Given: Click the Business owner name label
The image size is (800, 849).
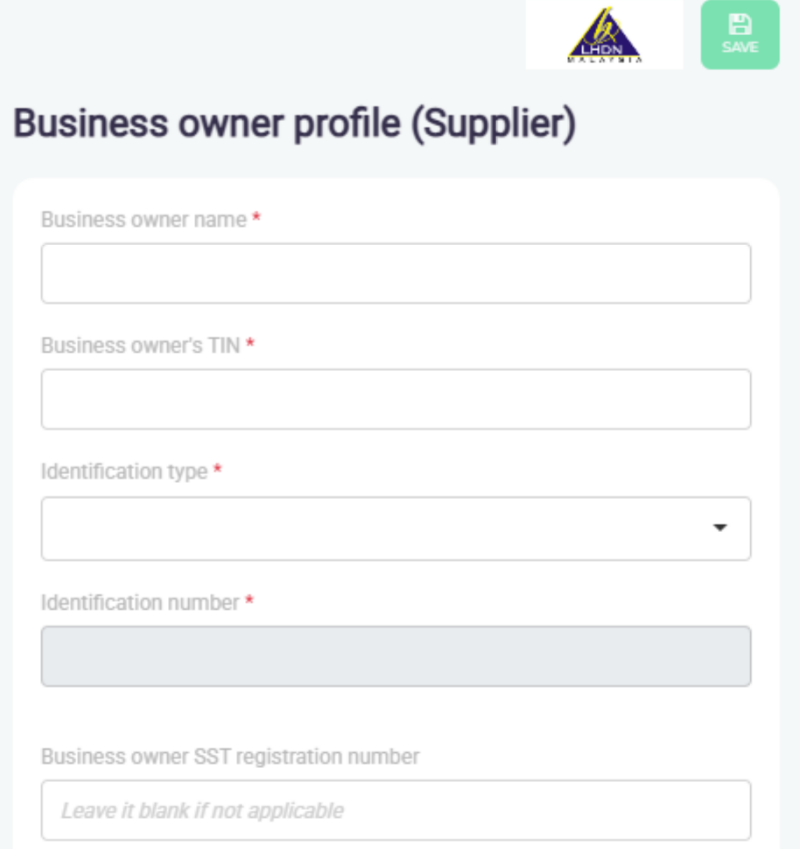Looking at the screenshot, I should [x=143, y=220].
